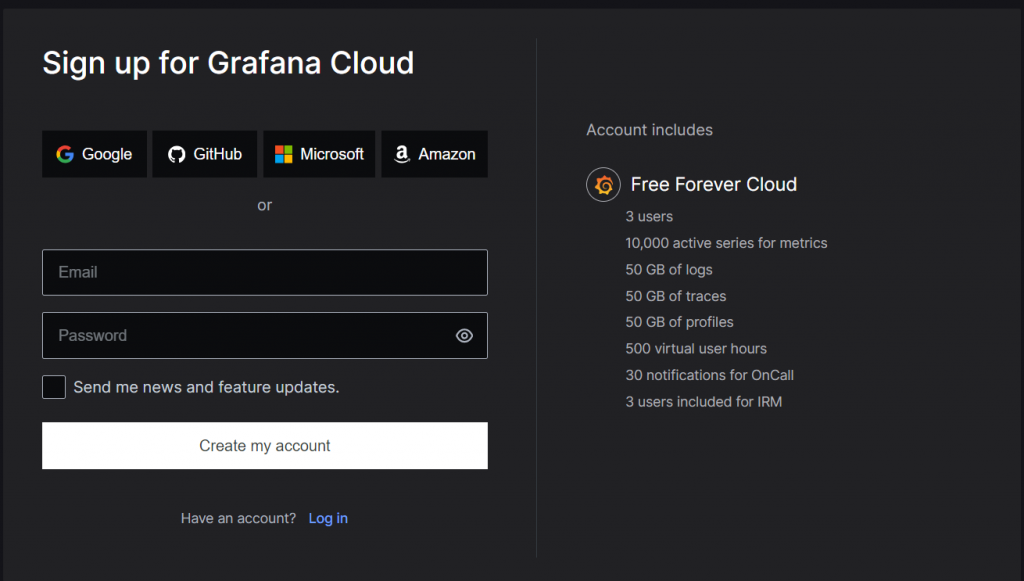This screenshot has width=1024, height=581.
Task: Click the '500 virtual user hours' item
Action: [696, 349]
